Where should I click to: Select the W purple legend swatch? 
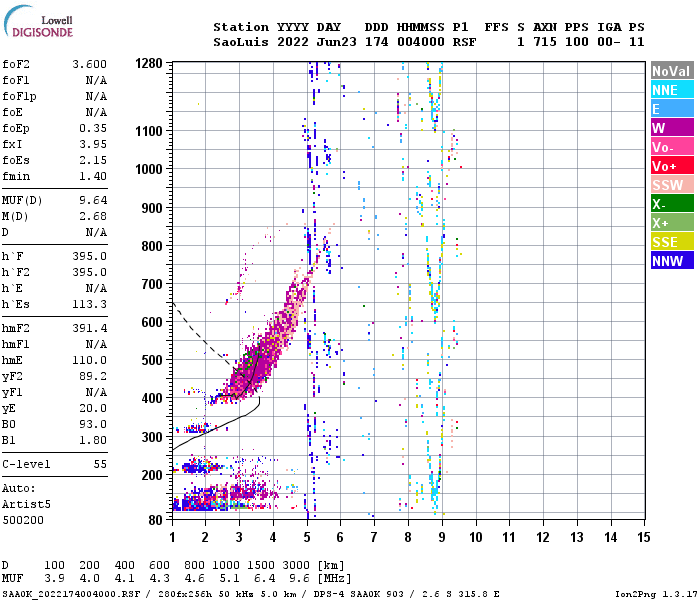point(672,128)
